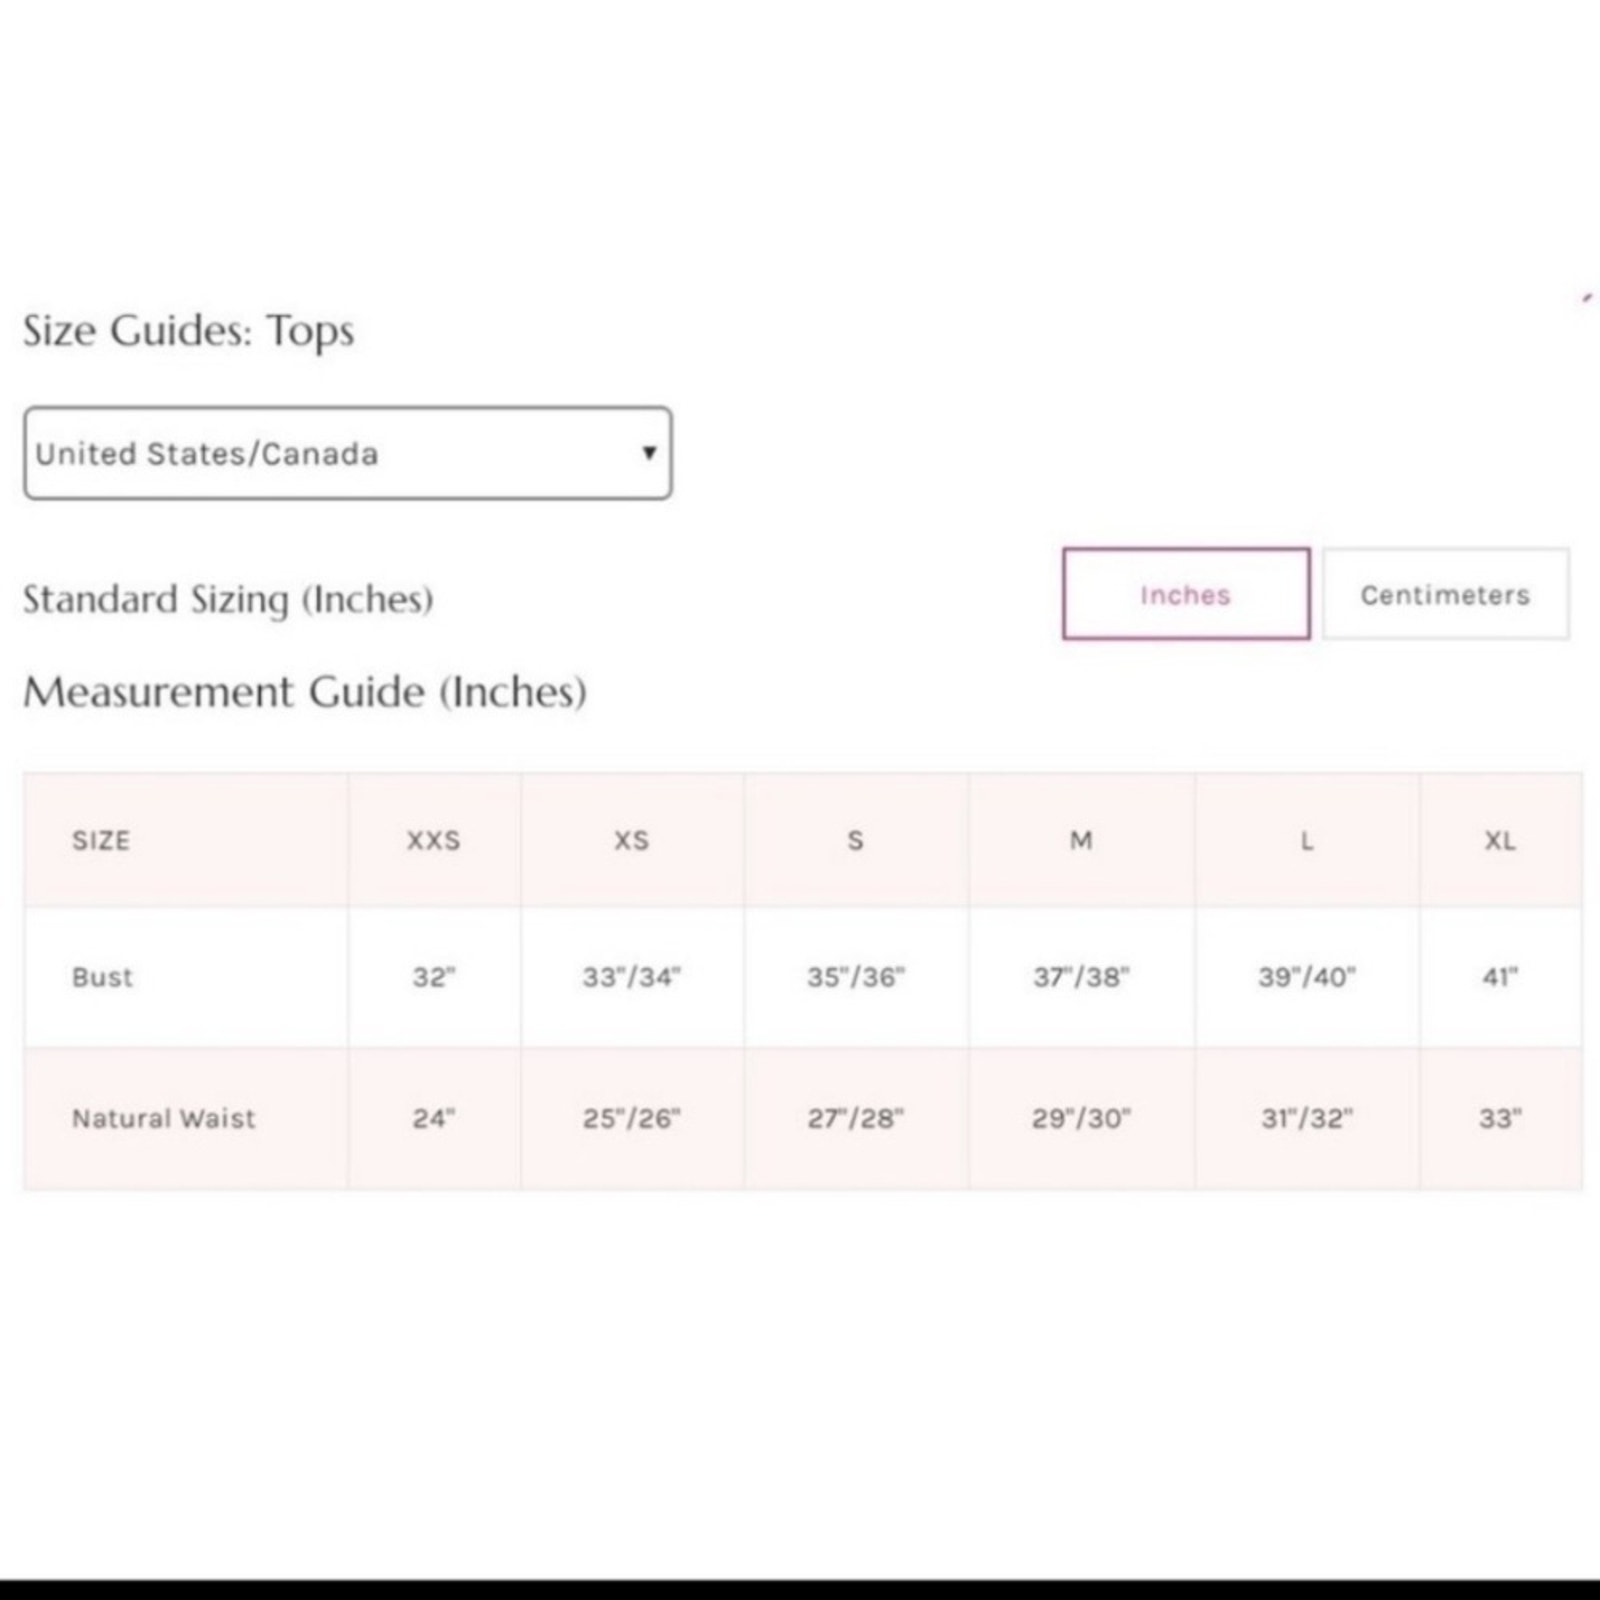Click the Natural Waist row label
1600x1600 pixels.
click(x=164, y=1118)
